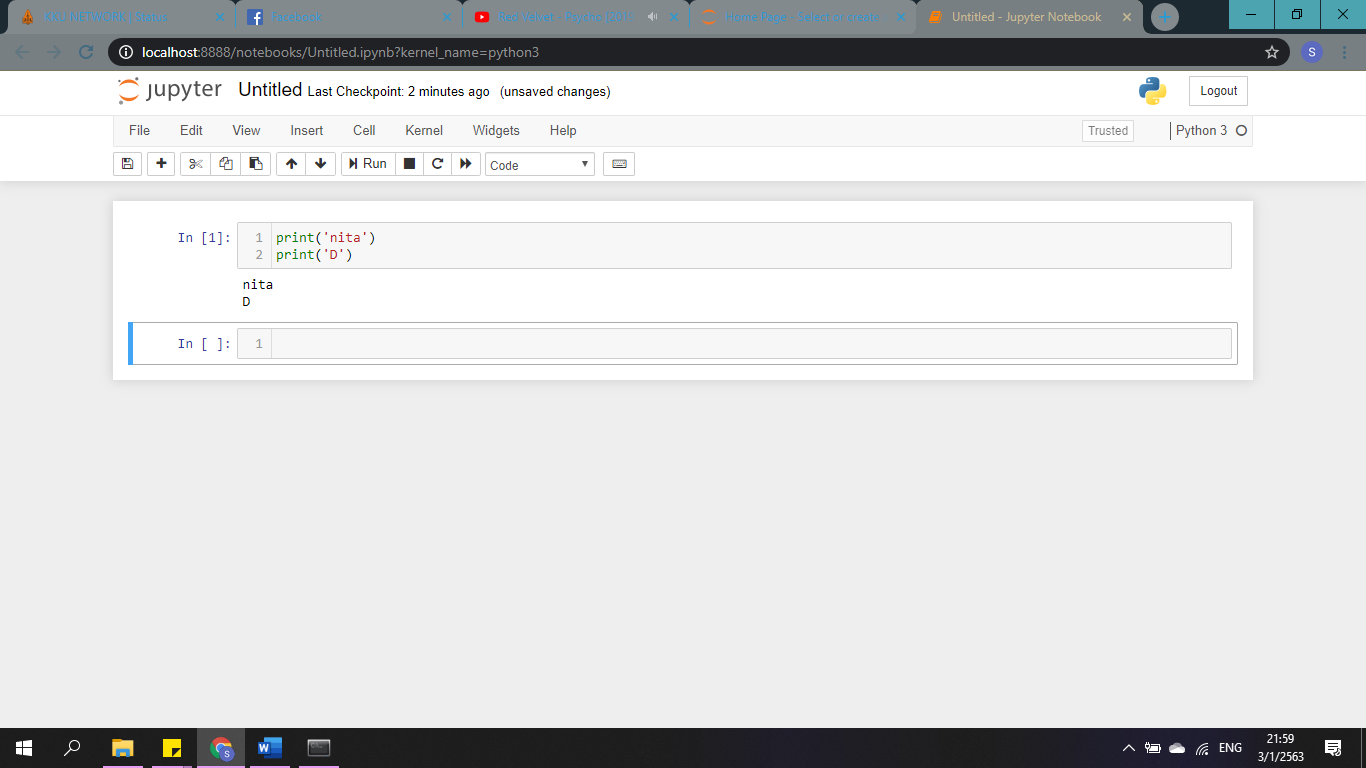
Task: Bookmark this page star icon
Action: point(1271,52)
